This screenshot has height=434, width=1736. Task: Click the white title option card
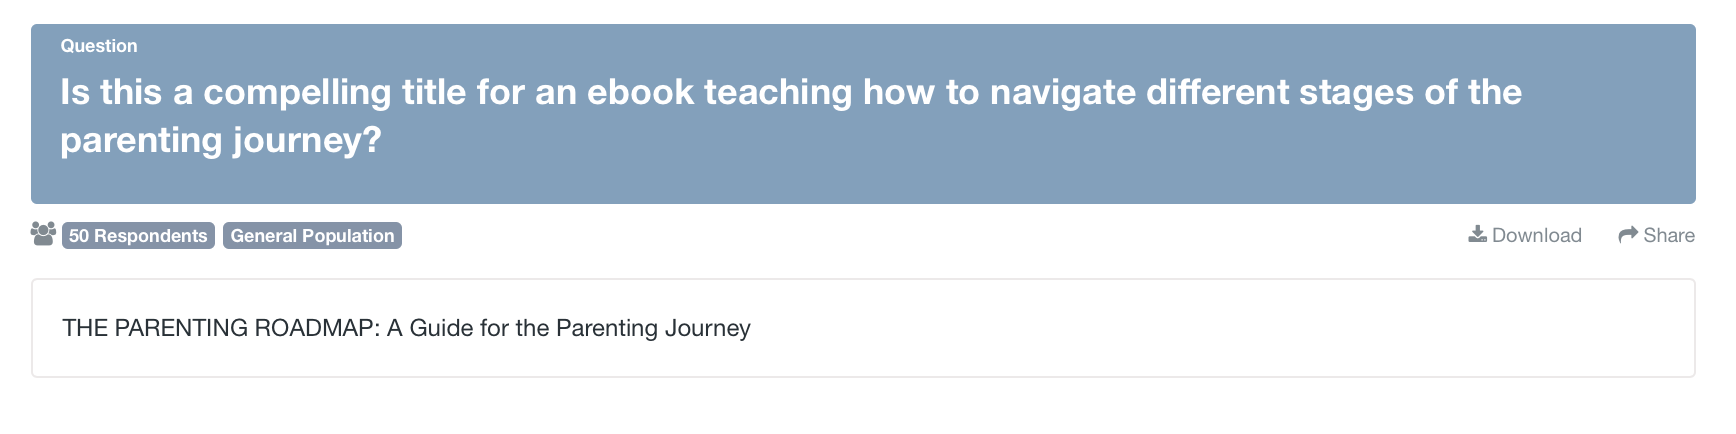tap(1100, 328)
